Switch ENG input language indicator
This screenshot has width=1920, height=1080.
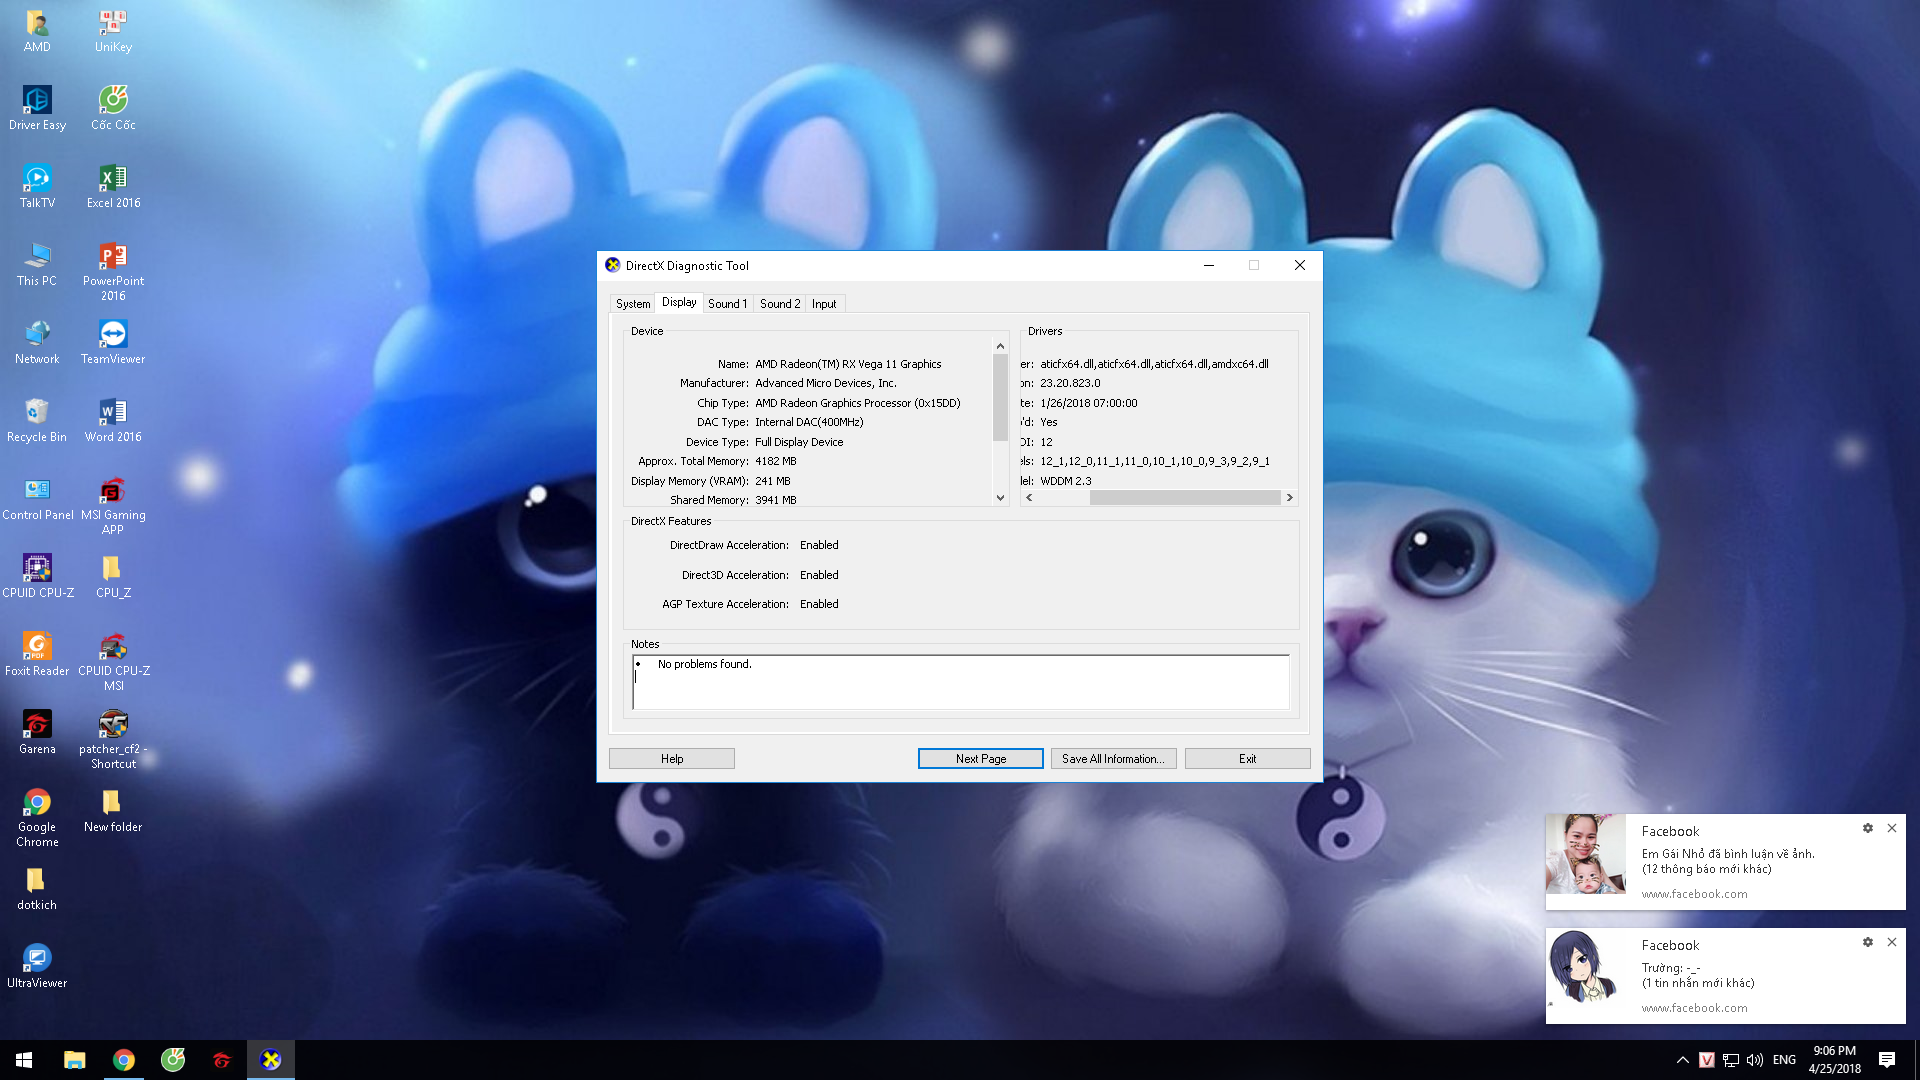(x=1784, y=1060)
